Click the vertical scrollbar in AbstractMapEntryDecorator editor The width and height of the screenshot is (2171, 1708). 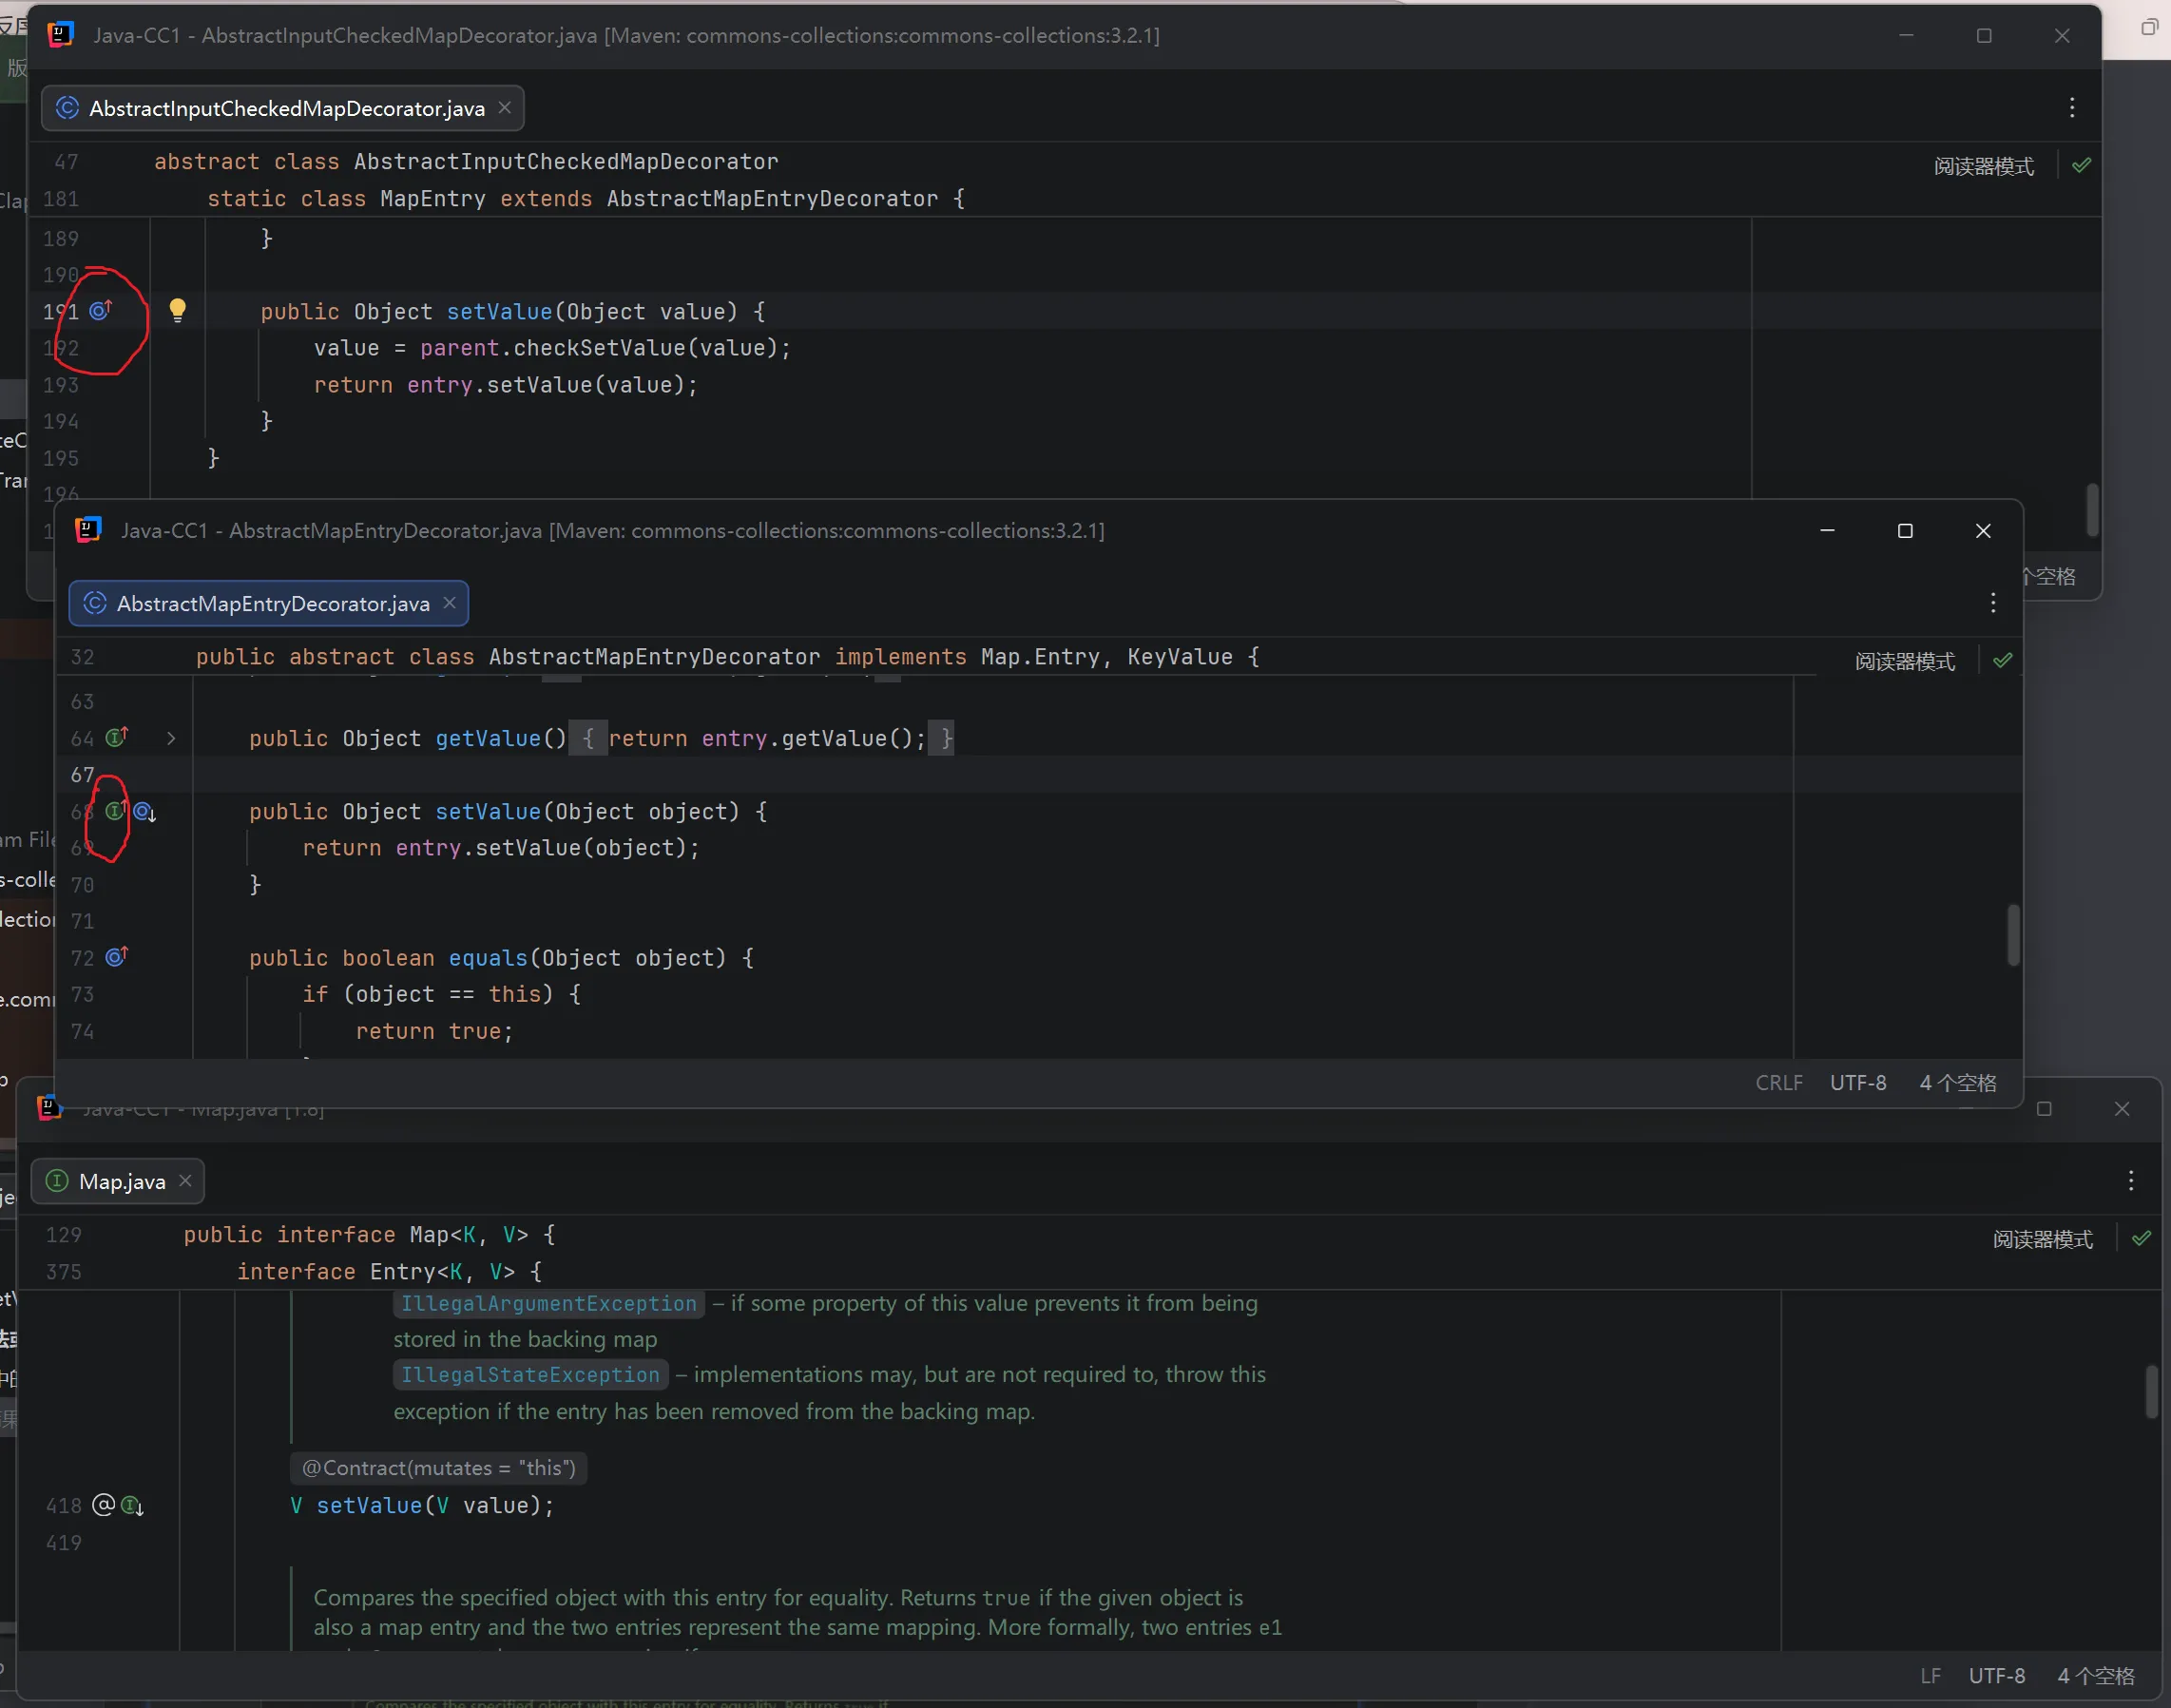[x=2012, y=935]
